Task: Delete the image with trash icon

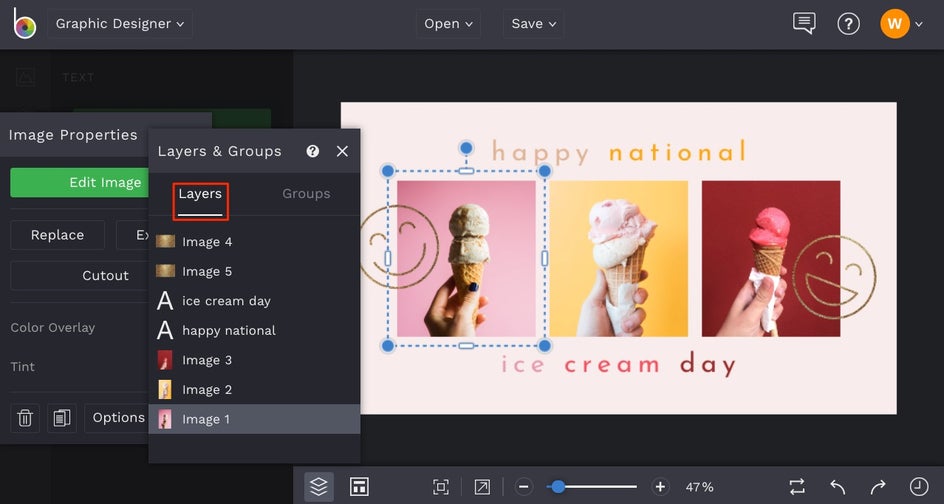Action: click(25, 418)
